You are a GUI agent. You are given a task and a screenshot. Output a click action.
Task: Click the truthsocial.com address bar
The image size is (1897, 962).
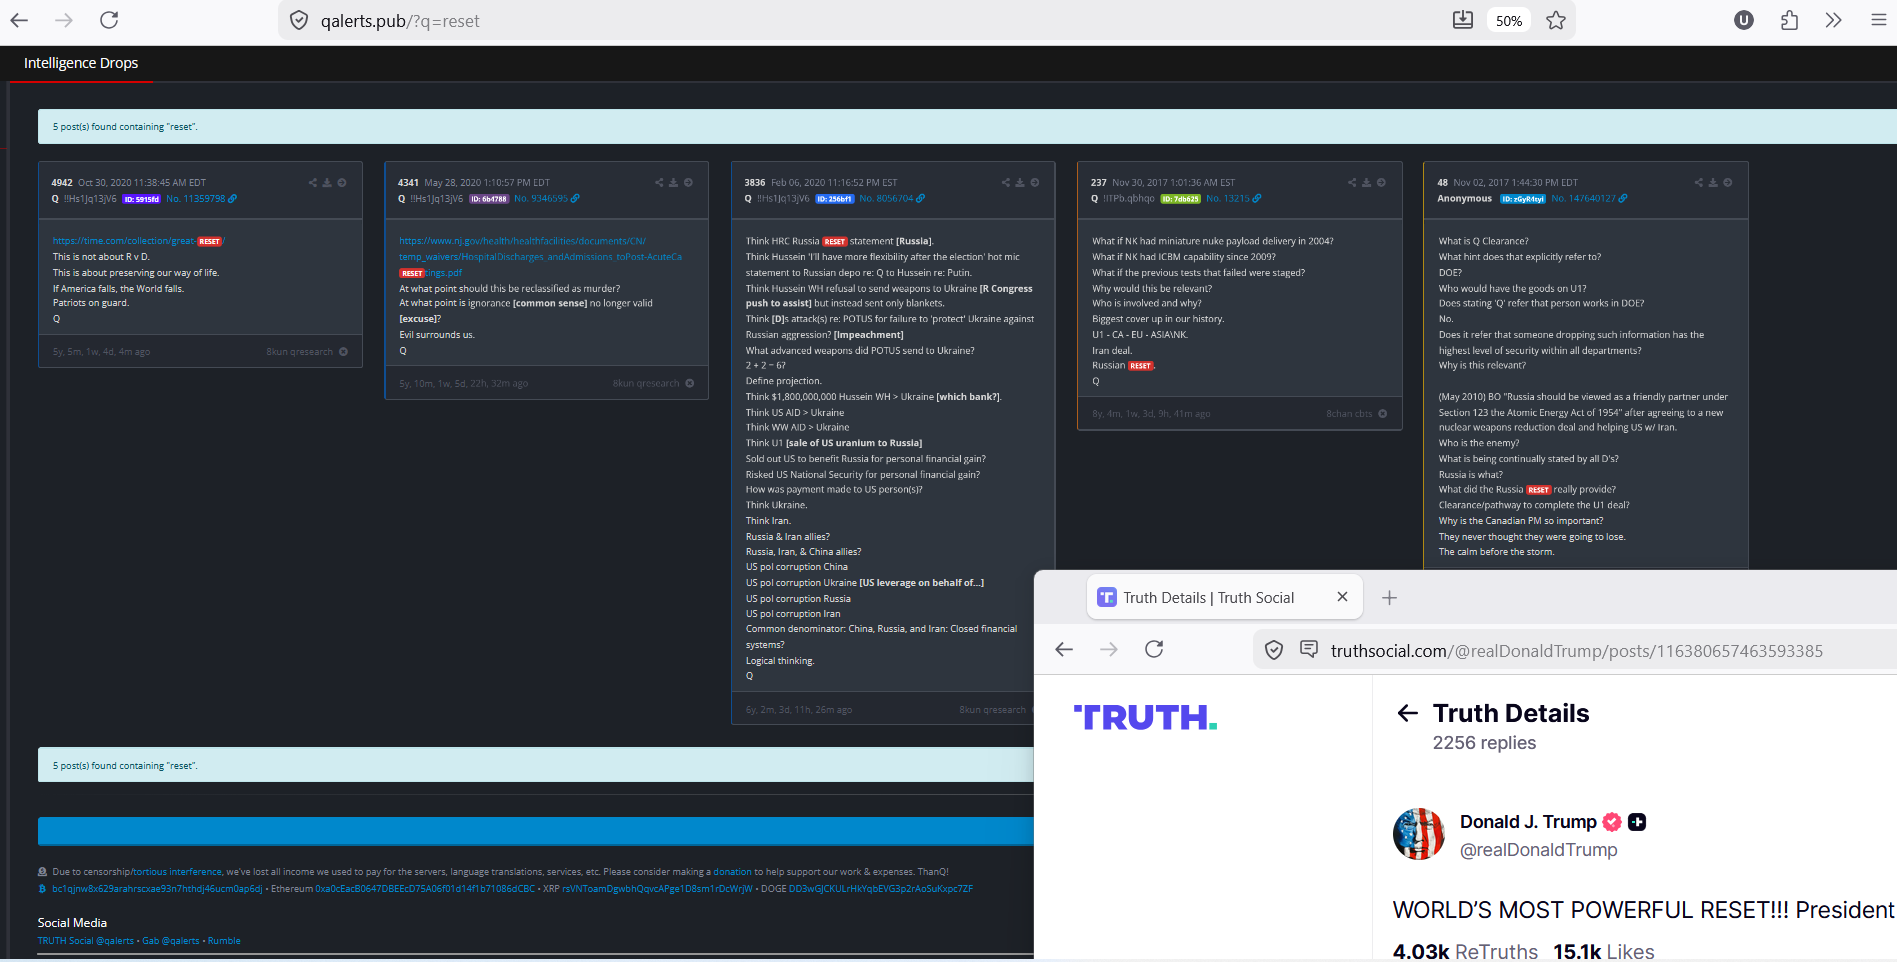[1575, 651]
